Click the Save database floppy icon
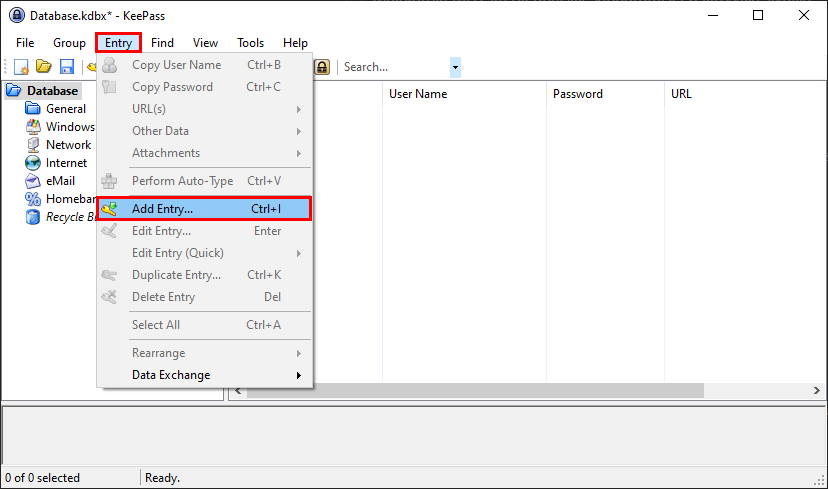828x489 pixels. [67, 67]
